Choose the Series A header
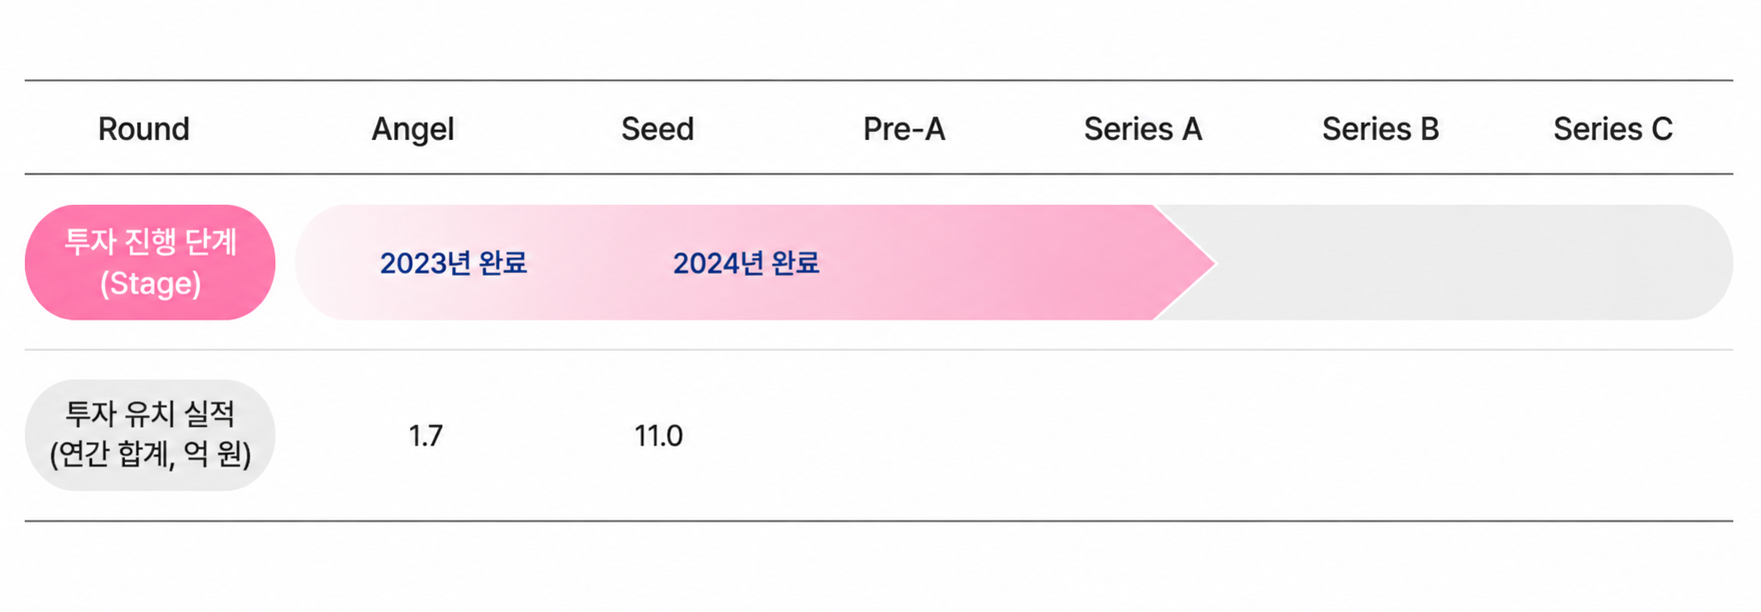This screenshot has height=612, width=1761. (1143, 129)
